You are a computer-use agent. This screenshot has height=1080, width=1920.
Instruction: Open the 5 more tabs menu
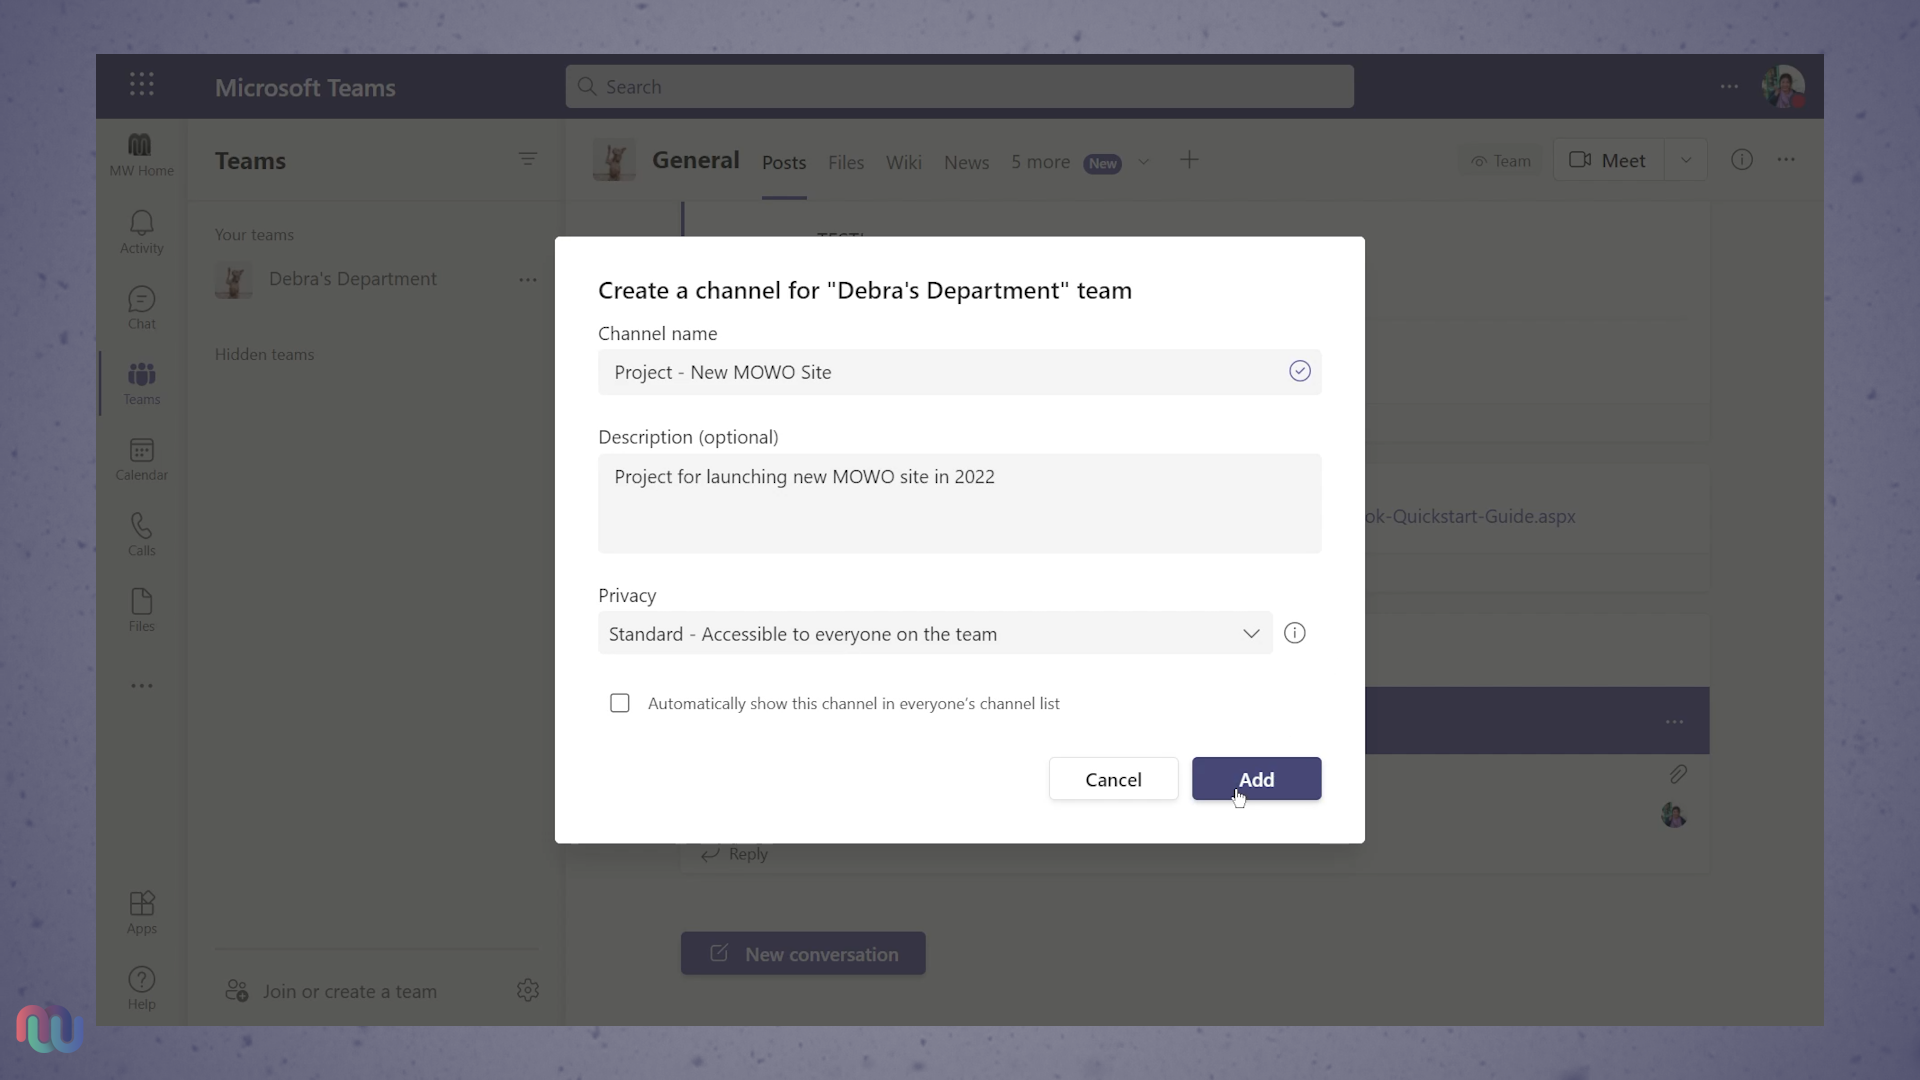pyautogui.click(x=1040, y=162)
